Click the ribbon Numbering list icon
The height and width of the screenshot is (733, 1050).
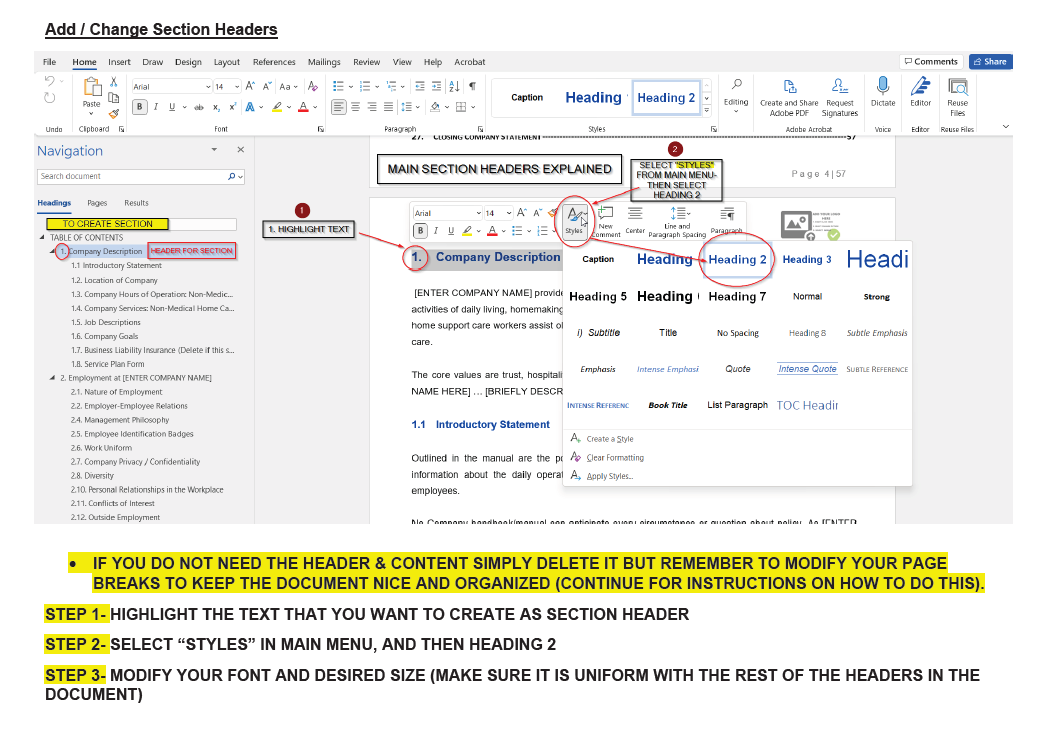pyautogui.click(x=365, y=86)
